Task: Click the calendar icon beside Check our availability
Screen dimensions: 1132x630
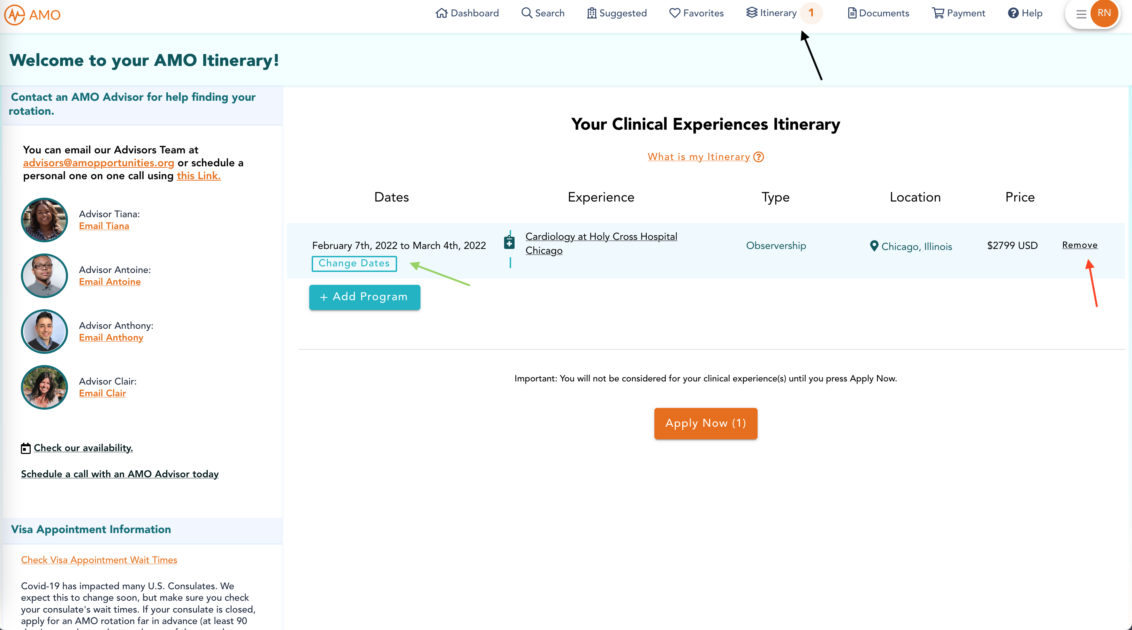Action: click(x=25, y=448)
